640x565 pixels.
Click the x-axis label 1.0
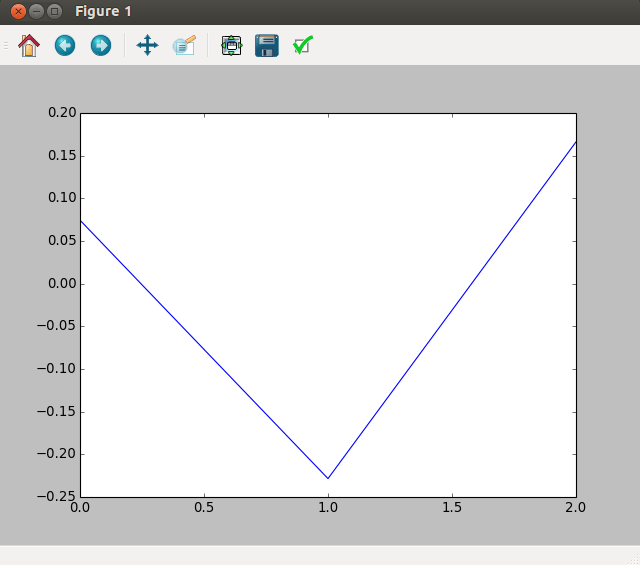click(328, 507)
